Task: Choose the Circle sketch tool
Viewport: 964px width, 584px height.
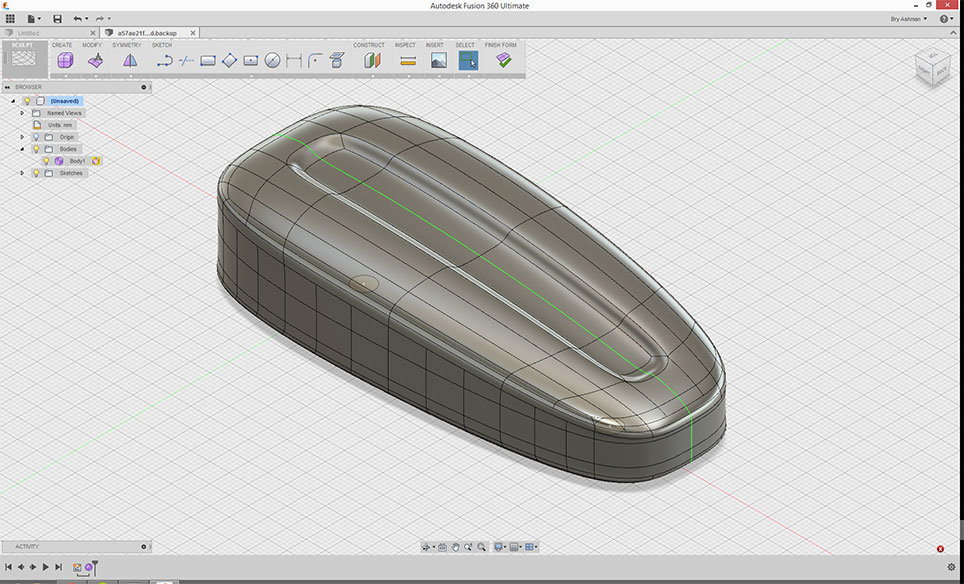Action: click(272, 60)
